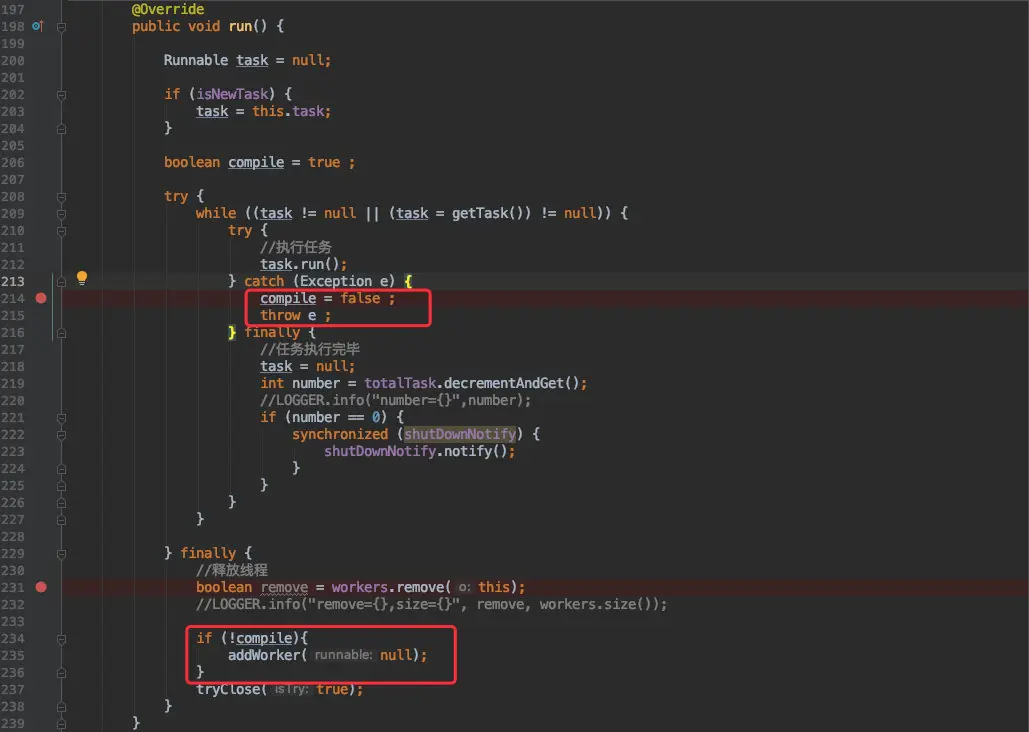Click the override gutter icon on line 198
Image resolution: width=1029 pixels, height=732 pixels.
(37, 26)
